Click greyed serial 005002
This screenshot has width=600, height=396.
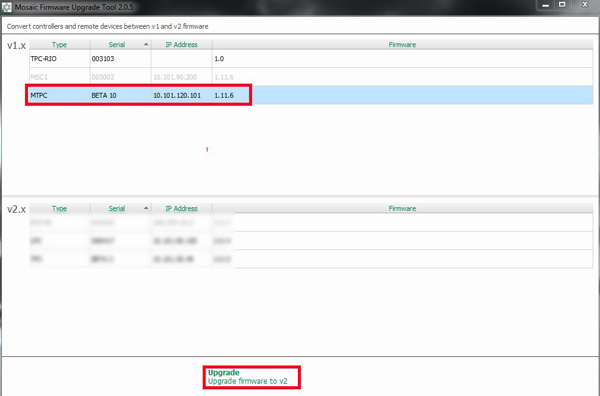tap(103, 77)
